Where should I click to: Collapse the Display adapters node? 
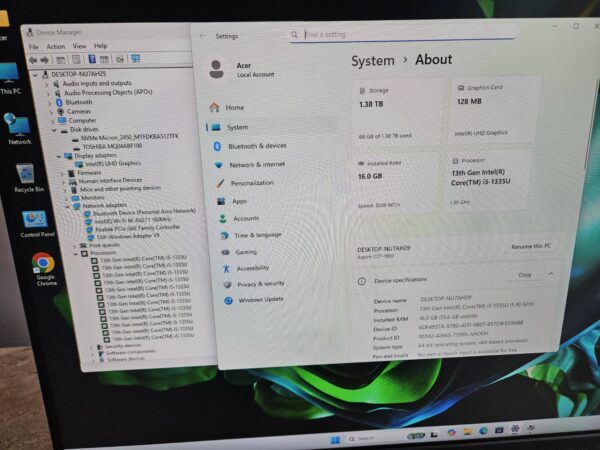coord(58,156)
